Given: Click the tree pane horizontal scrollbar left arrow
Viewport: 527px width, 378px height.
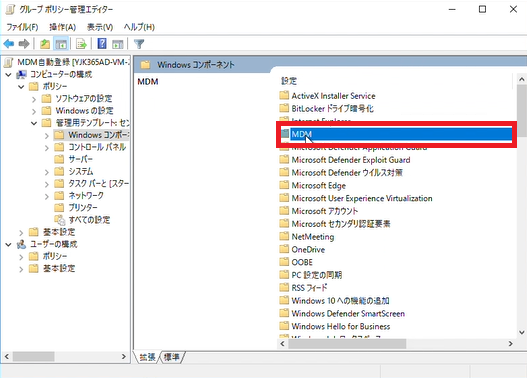Looking at the screenshot, I should (x=7, y=356).
